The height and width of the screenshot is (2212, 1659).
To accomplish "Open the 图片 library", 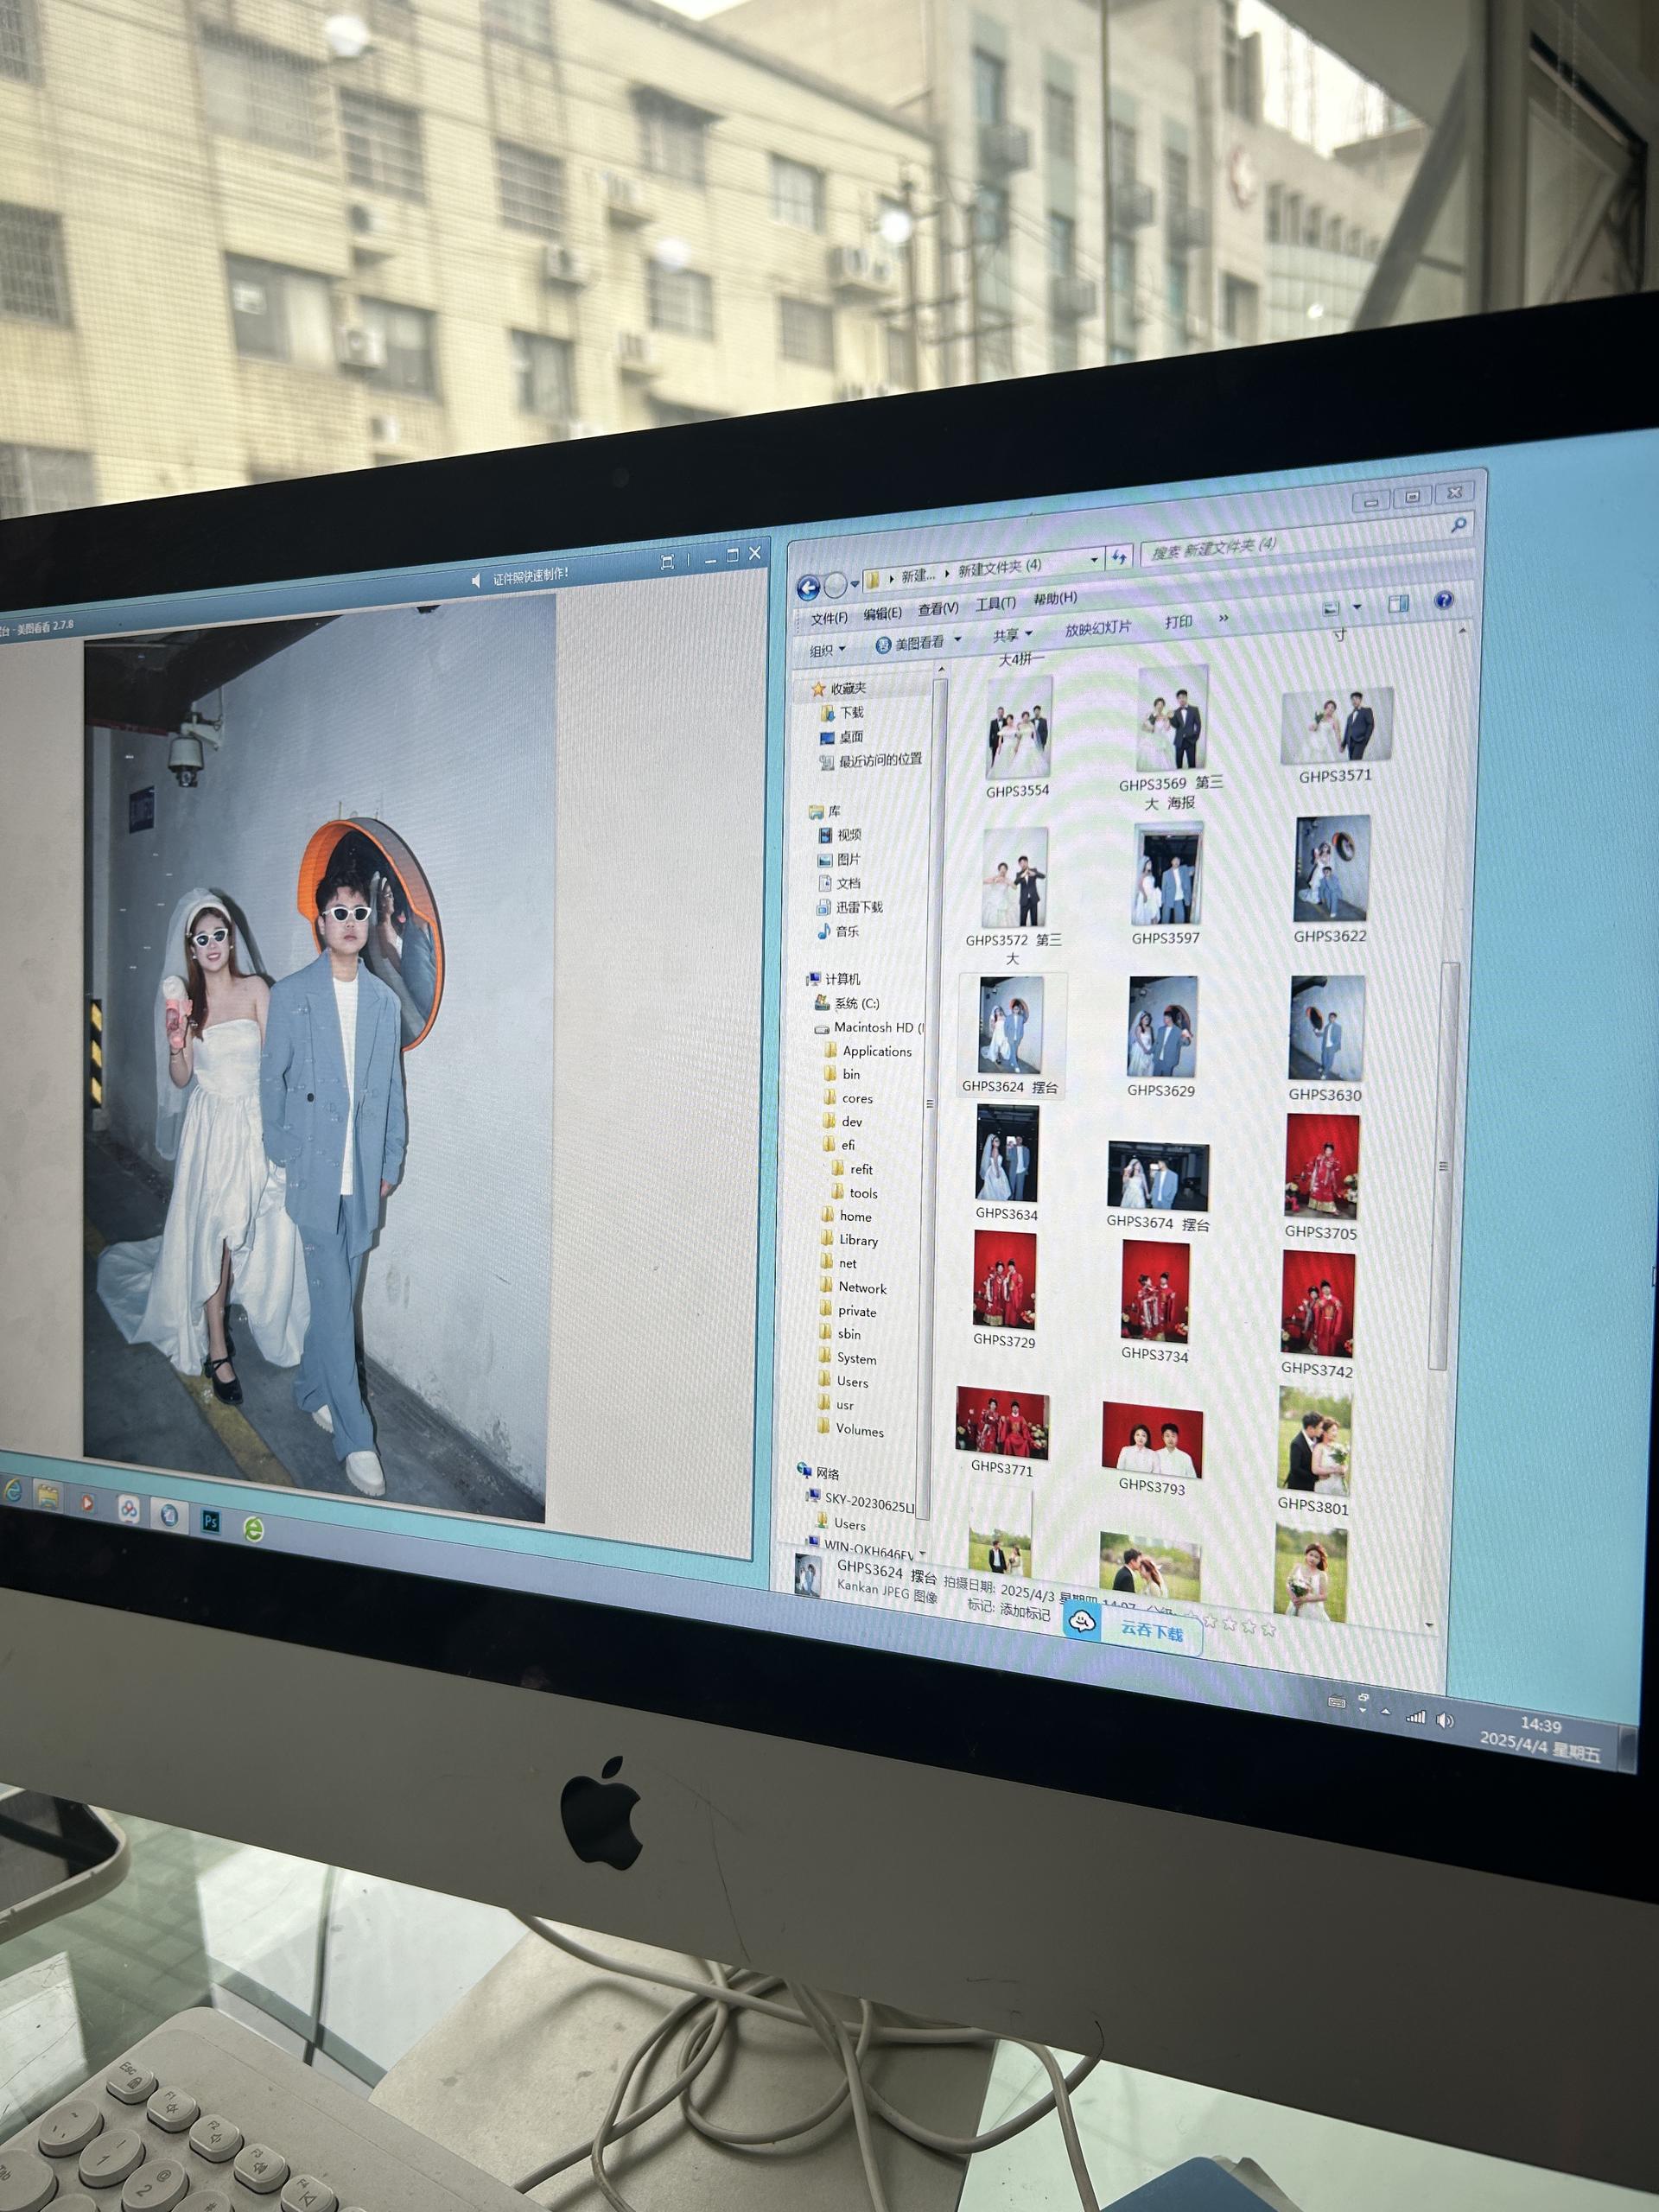I will tap(839, 859).
